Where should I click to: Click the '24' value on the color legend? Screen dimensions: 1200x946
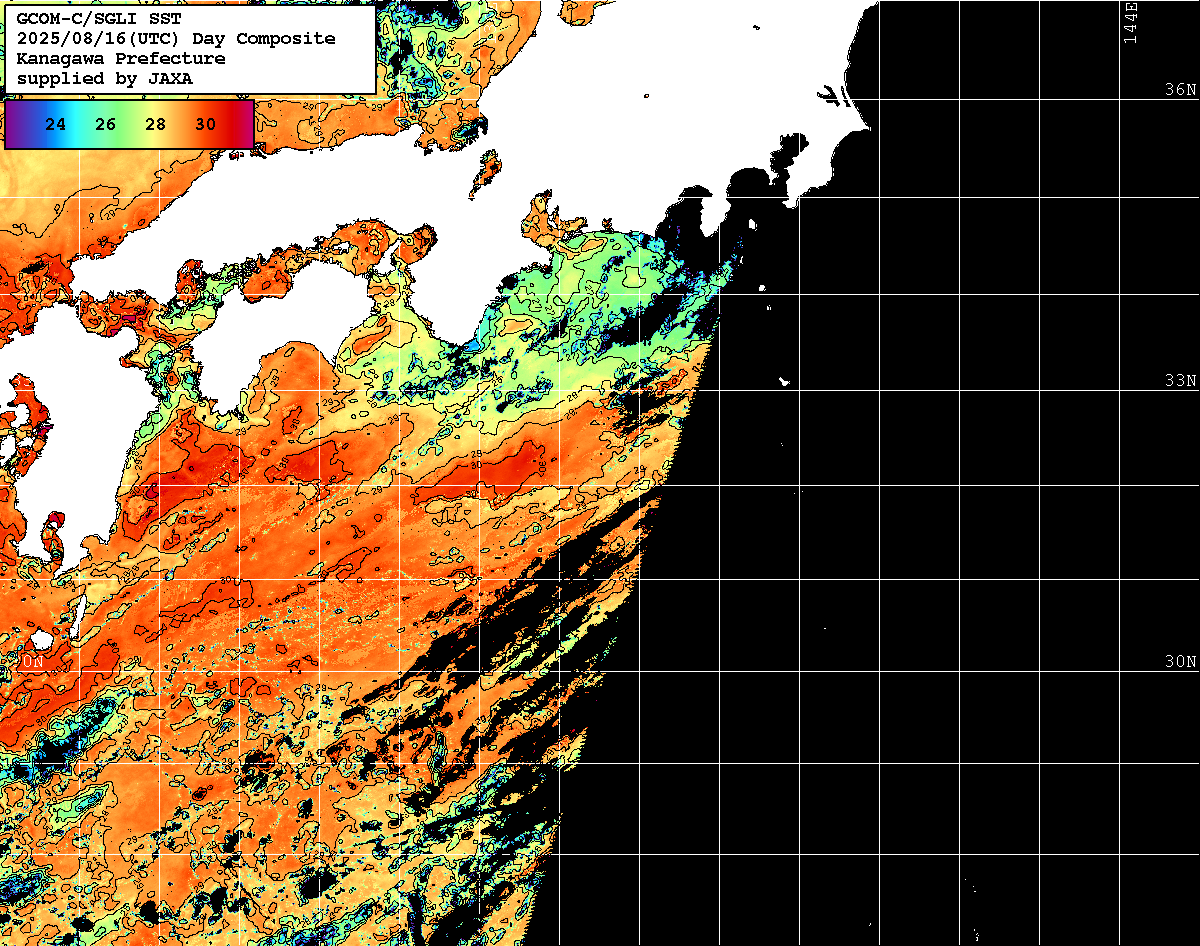tap(56, 125)
